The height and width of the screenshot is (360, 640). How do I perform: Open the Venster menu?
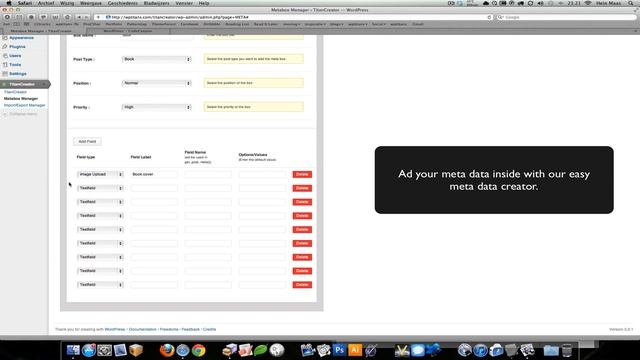184,3
